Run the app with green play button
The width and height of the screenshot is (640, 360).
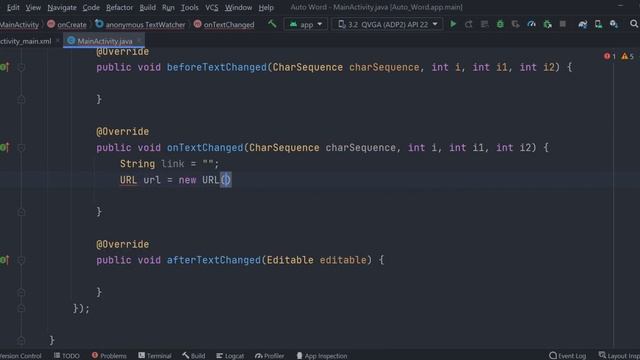453,24
